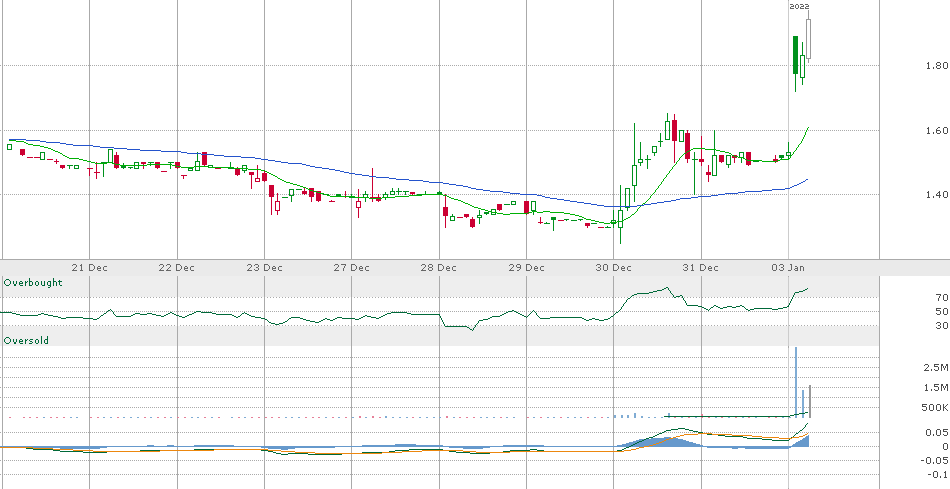Select the 03 Jan date label
The image size is (950, 489).
point(788,267)
